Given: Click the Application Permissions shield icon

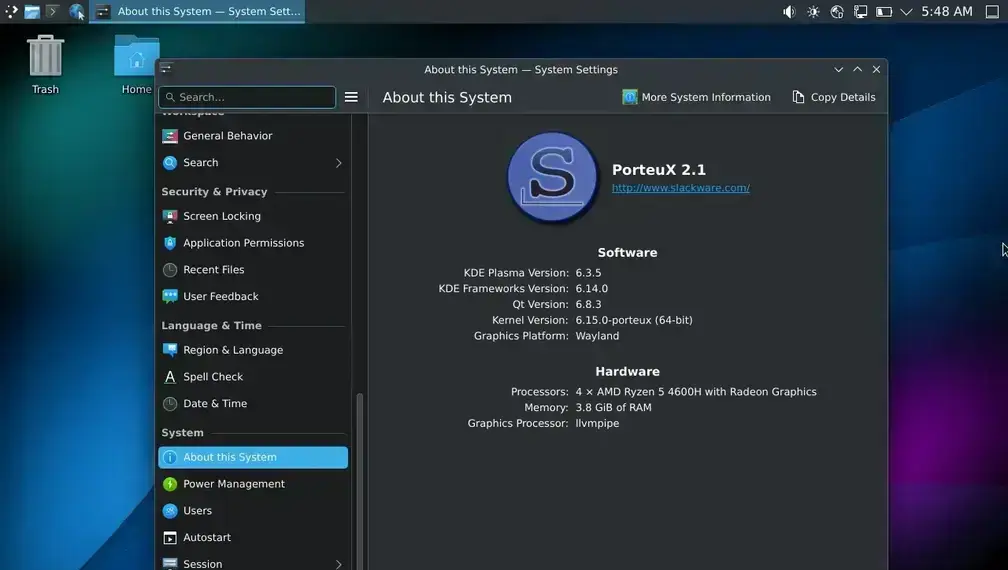Looking at the screenshot, I should [x=170, y=243].
